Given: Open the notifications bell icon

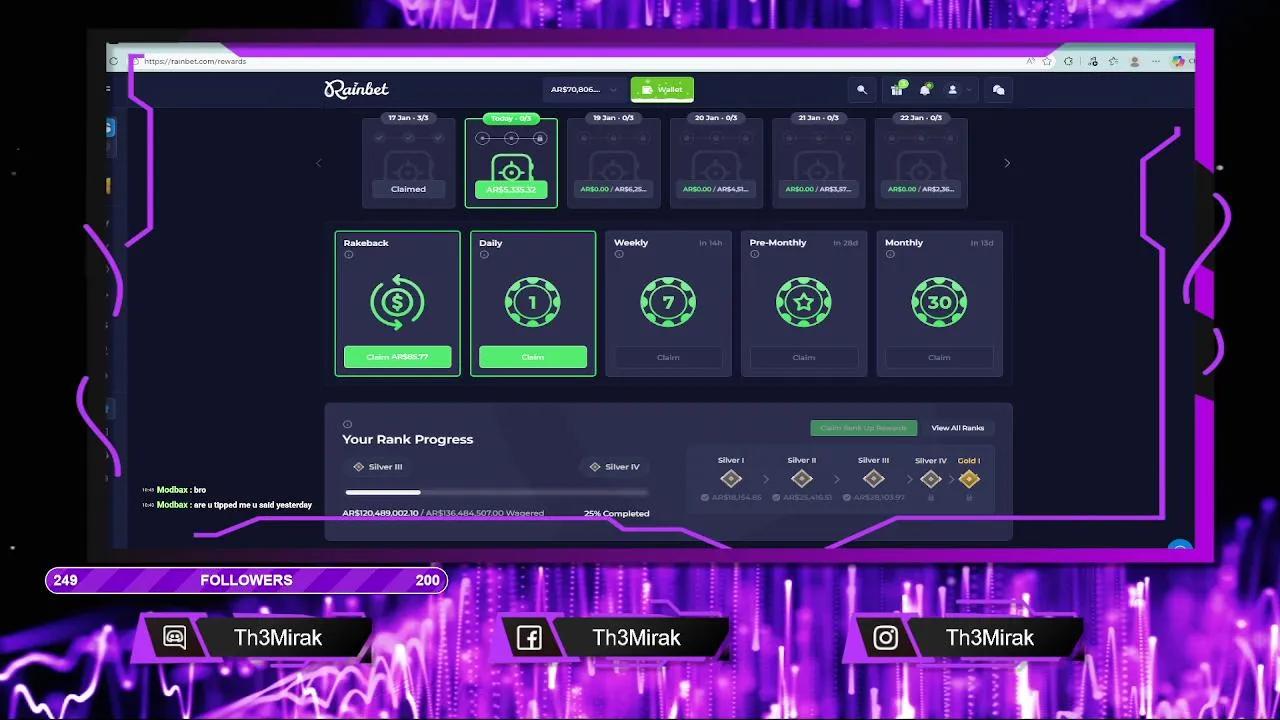Looking at the screenshot, I should tap(925, 90).
